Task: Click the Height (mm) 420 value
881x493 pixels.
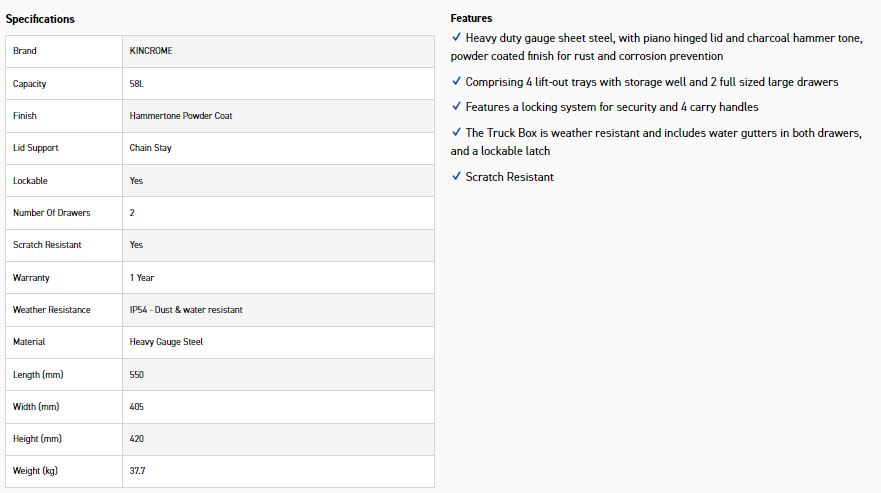Action: (137, 438)
